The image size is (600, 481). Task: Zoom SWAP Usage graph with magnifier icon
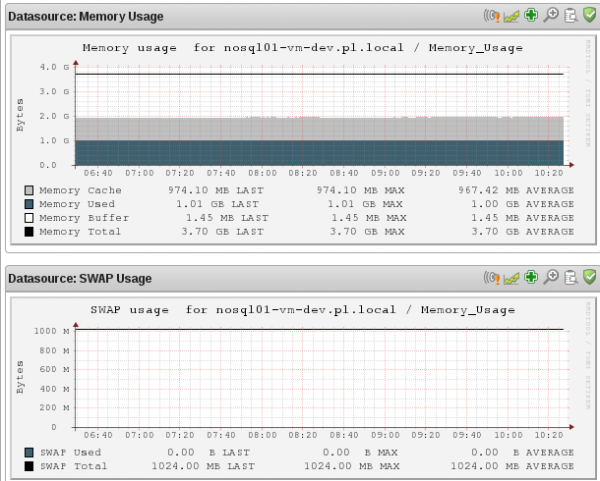point(550,277)
